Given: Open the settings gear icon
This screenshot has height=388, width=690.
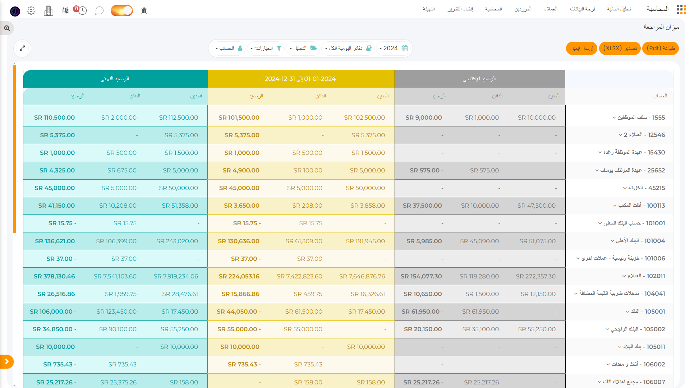Looking at the screenshot, I should [x=31, y=11].
